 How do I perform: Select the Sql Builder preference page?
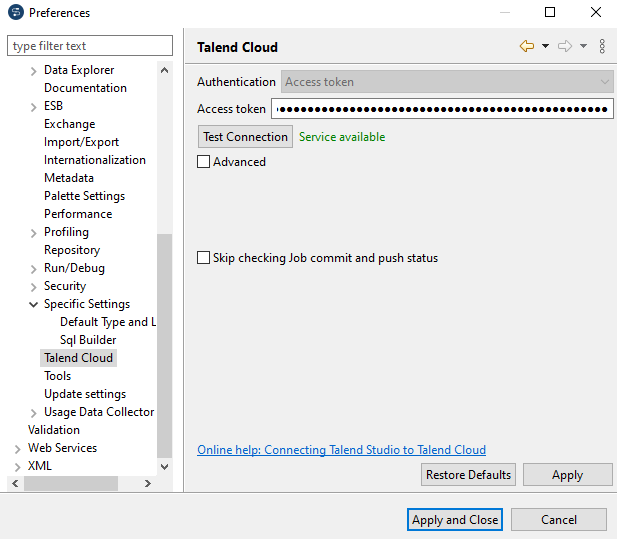pyautogui.click(x=88, y=340)
